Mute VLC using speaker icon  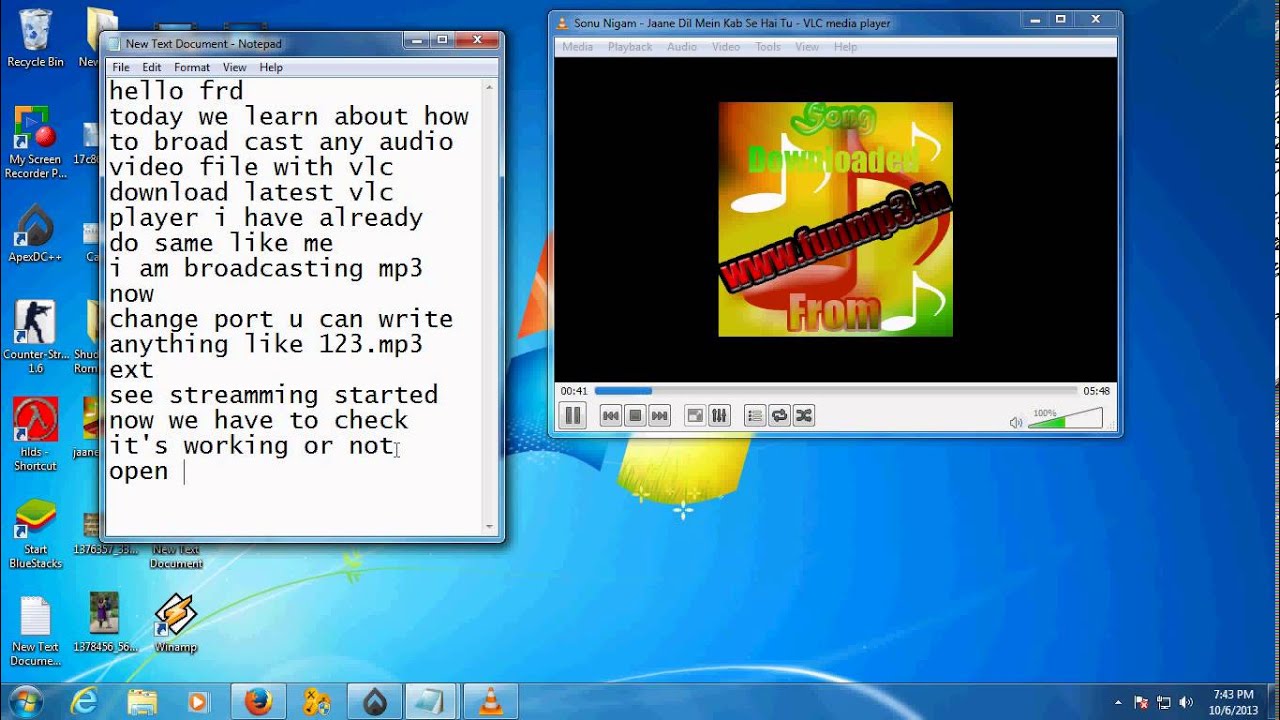(x=1016, y=422)
